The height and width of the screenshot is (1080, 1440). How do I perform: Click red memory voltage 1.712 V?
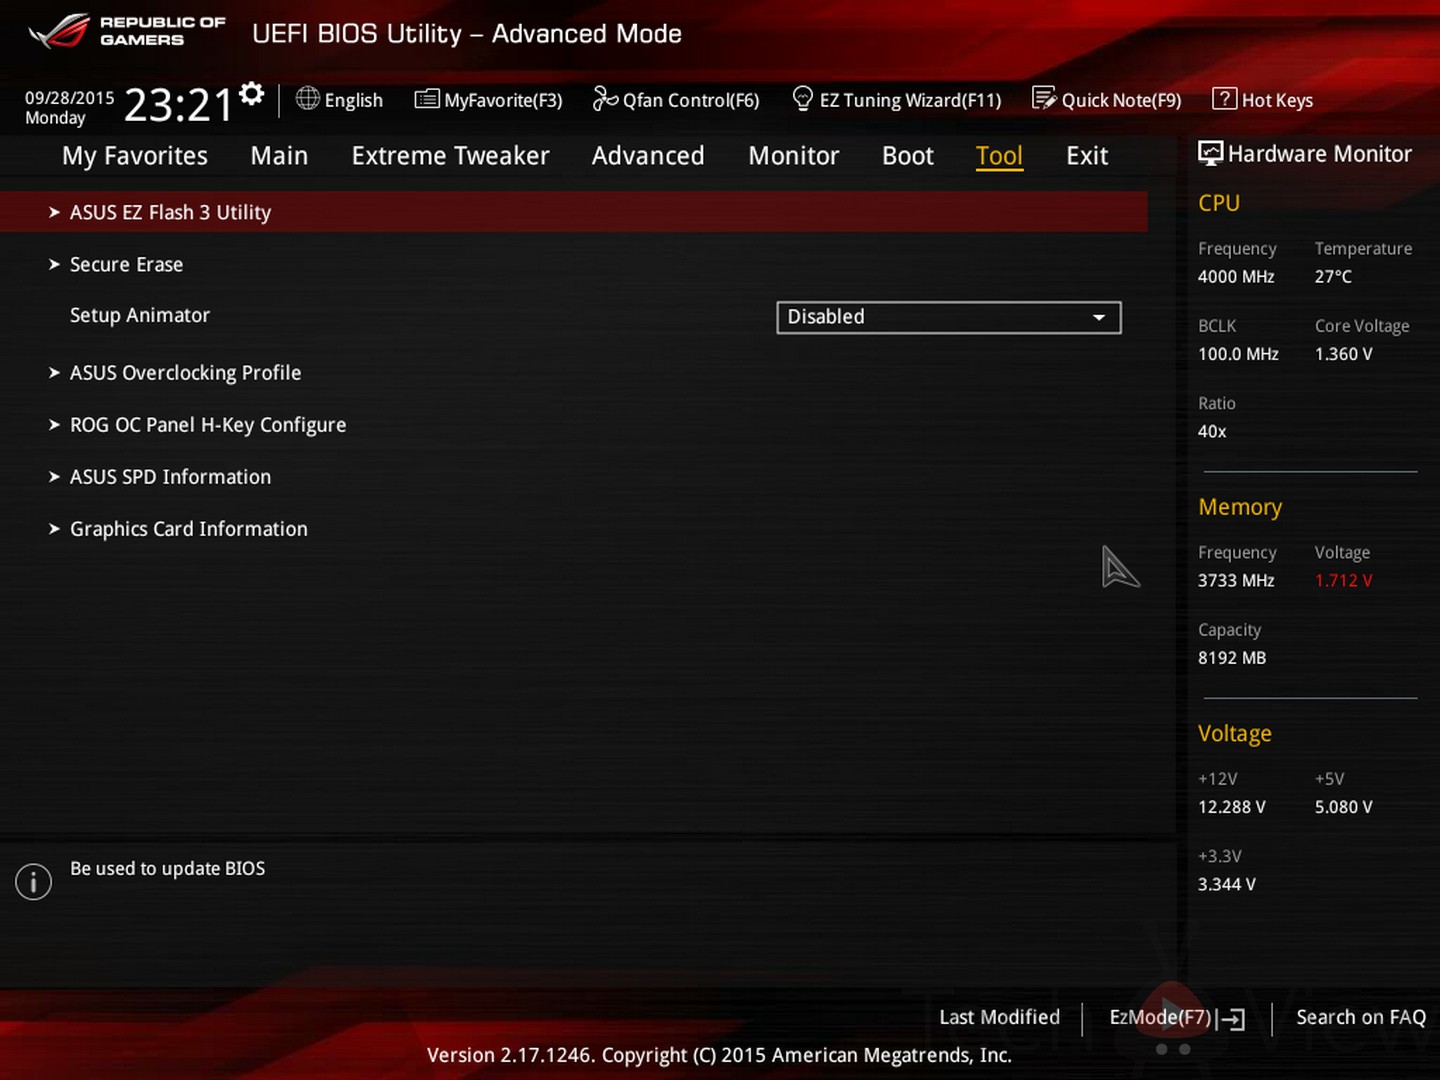click(1344, 580)
